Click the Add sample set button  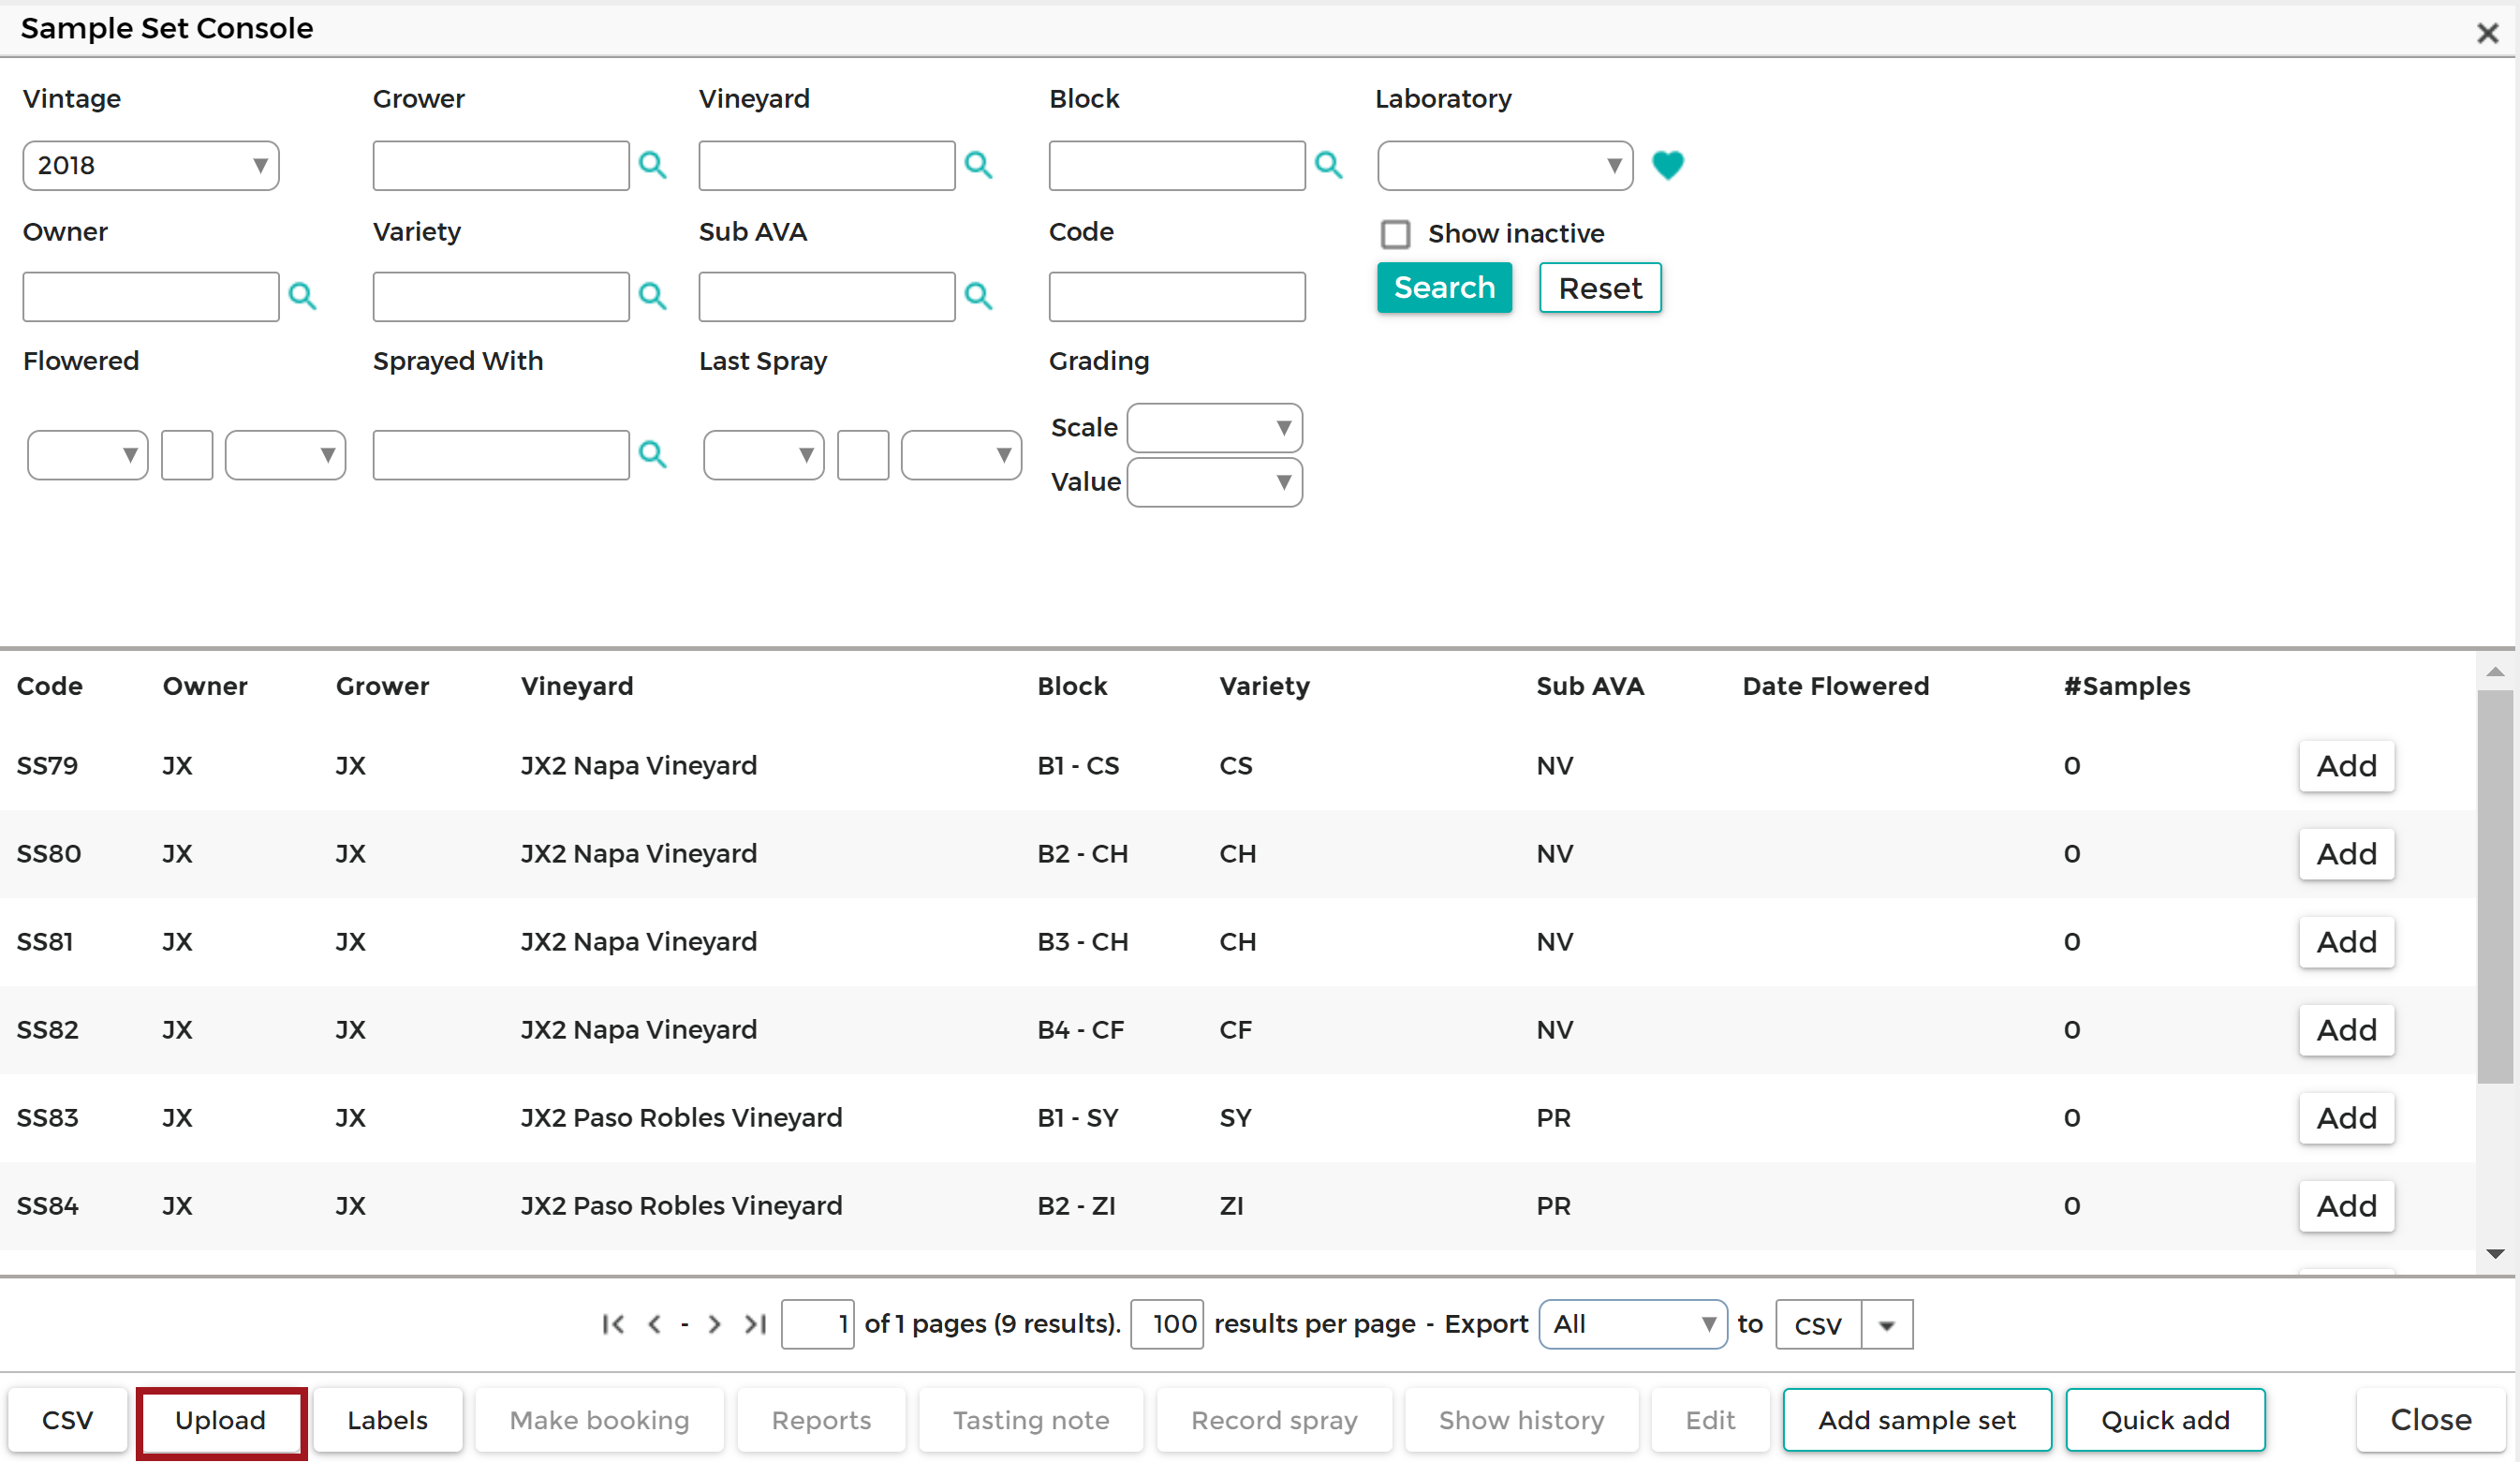click(1917, 1420)
